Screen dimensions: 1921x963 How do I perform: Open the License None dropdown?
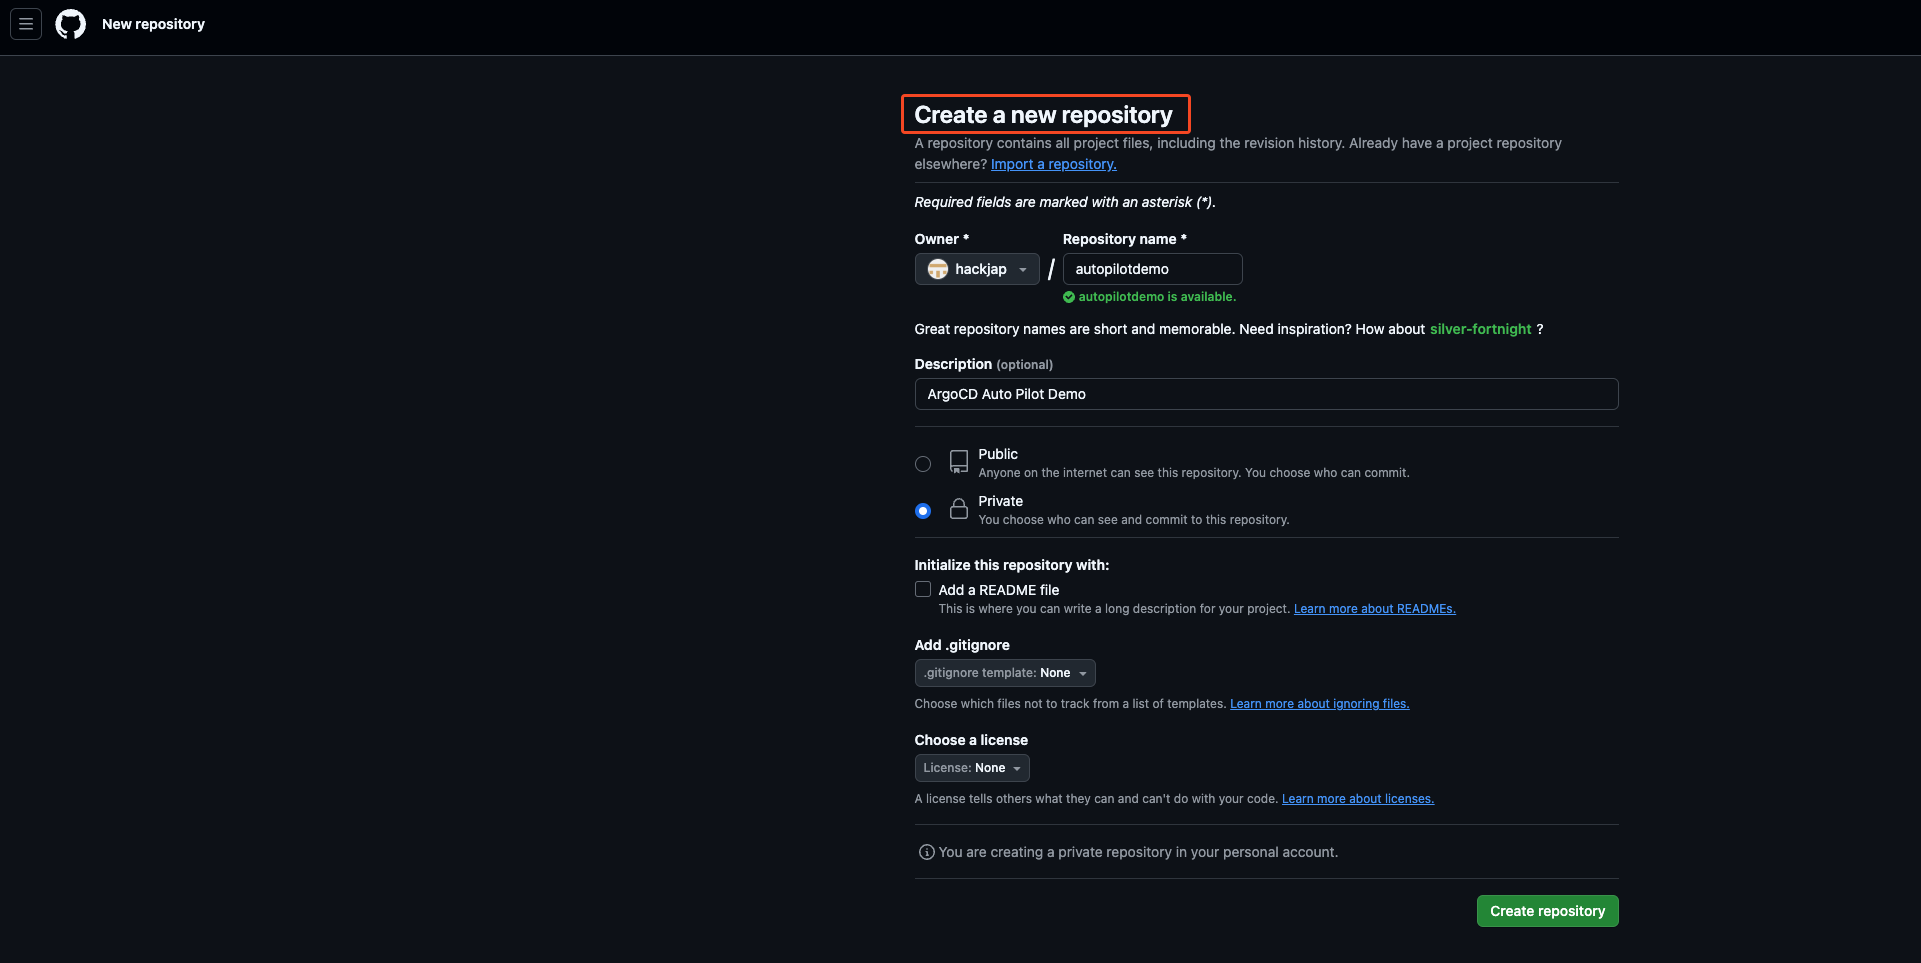click(x=972, y=768)
